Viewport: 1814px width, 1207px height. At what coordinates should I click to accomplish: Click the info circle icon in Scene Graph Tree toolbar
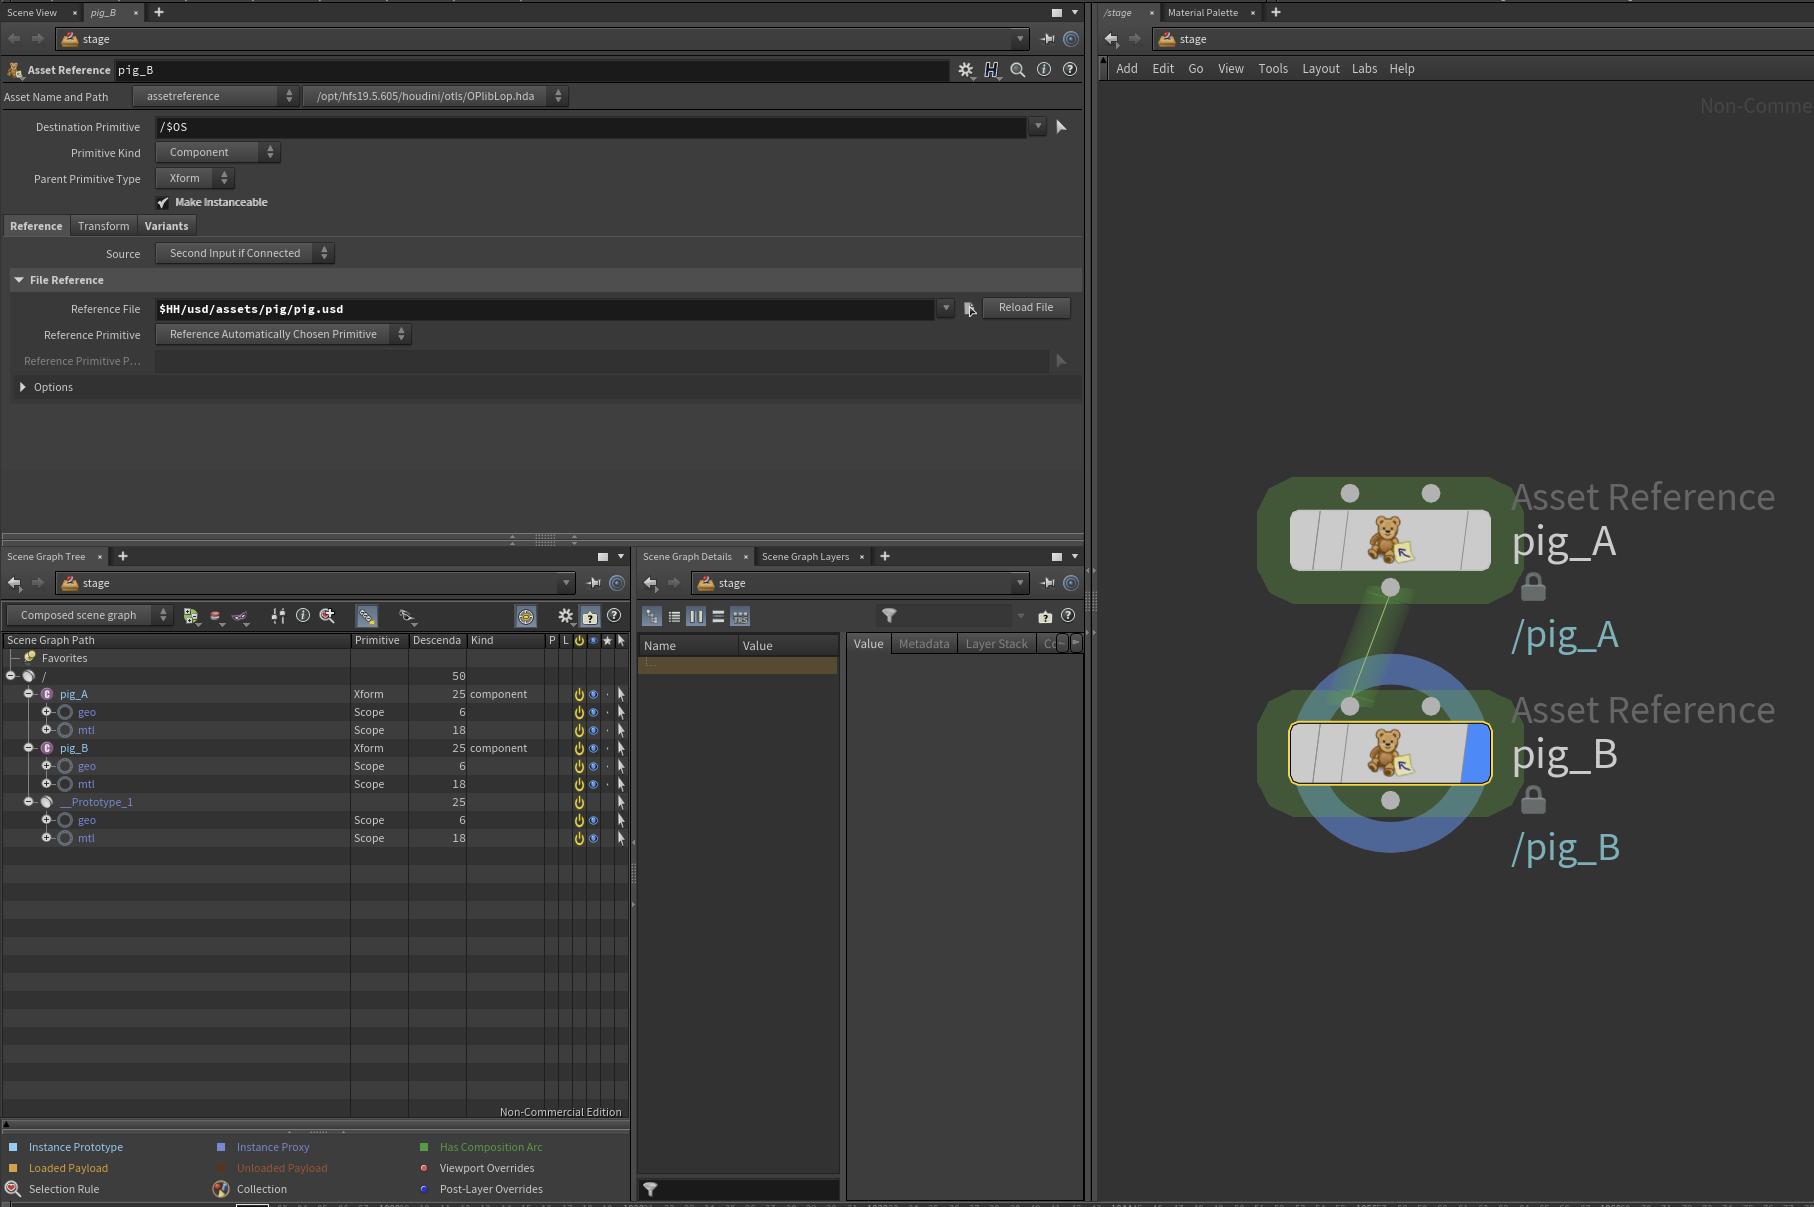pyautogui.click(x=303, y=616)
